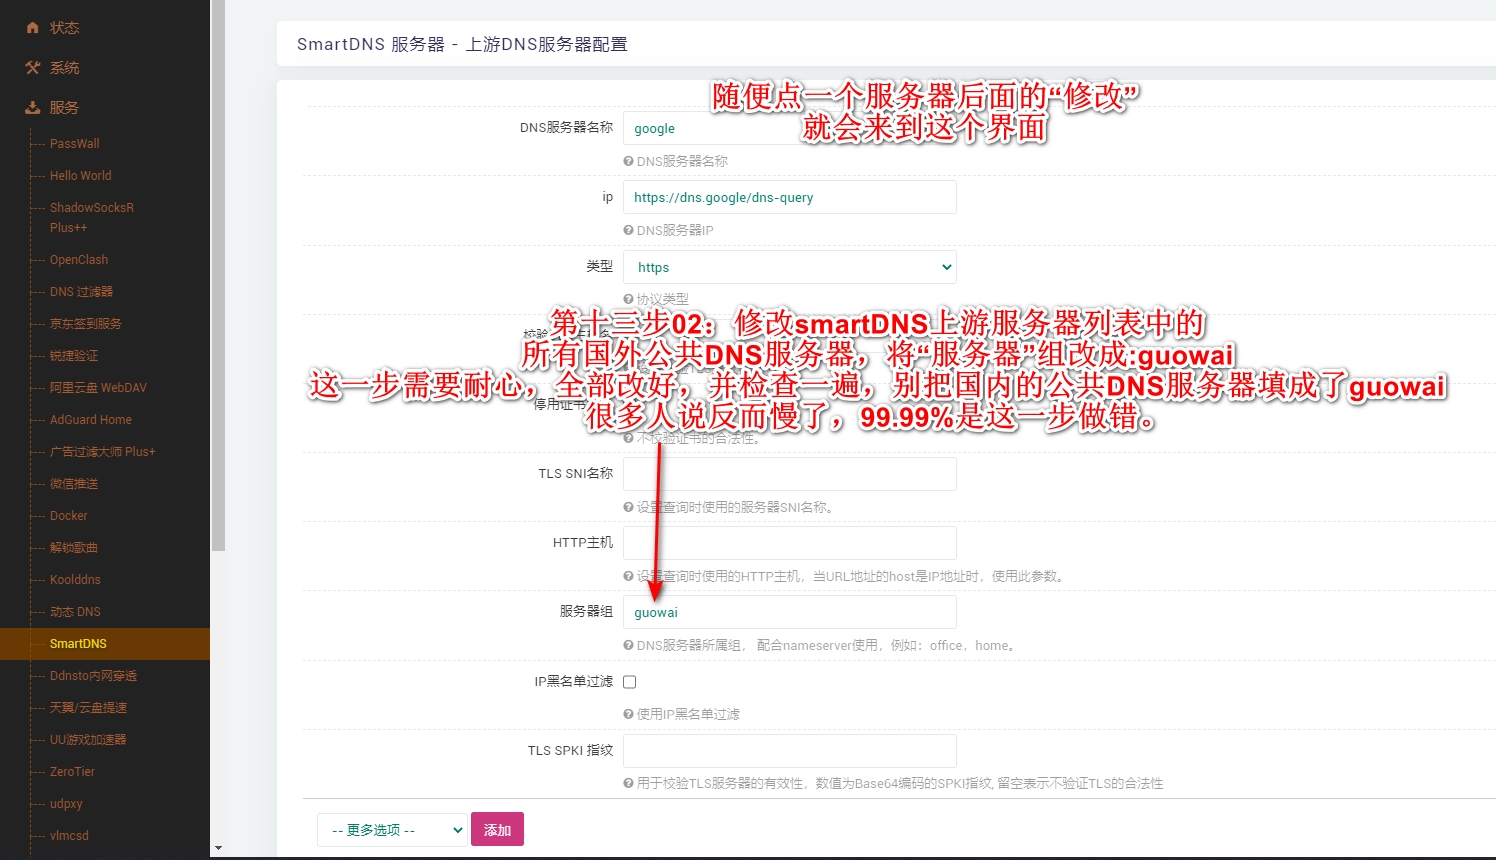
Task: Click help icon beside TLS SPKI hint text
Action: coord(629,784)
